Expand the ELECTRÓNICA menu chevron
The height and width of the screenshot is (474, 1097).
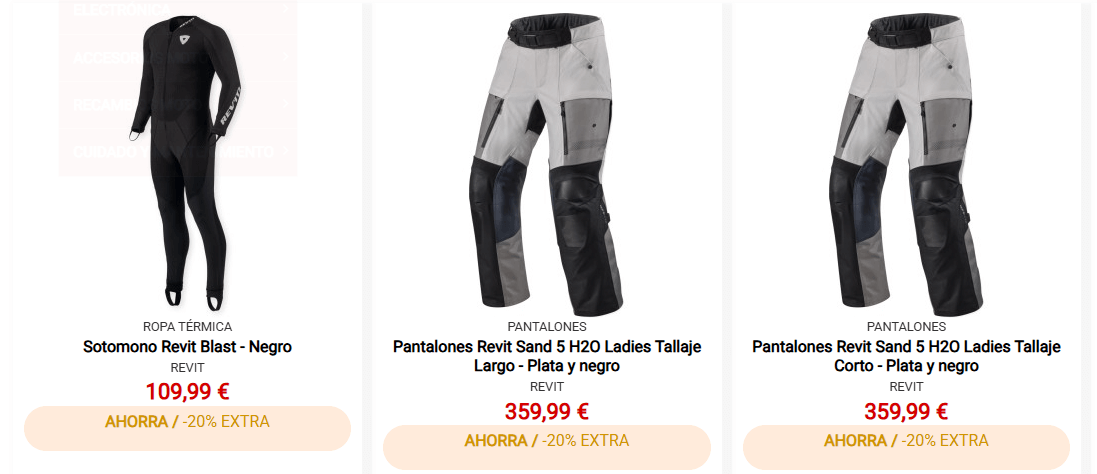[285, 9]
